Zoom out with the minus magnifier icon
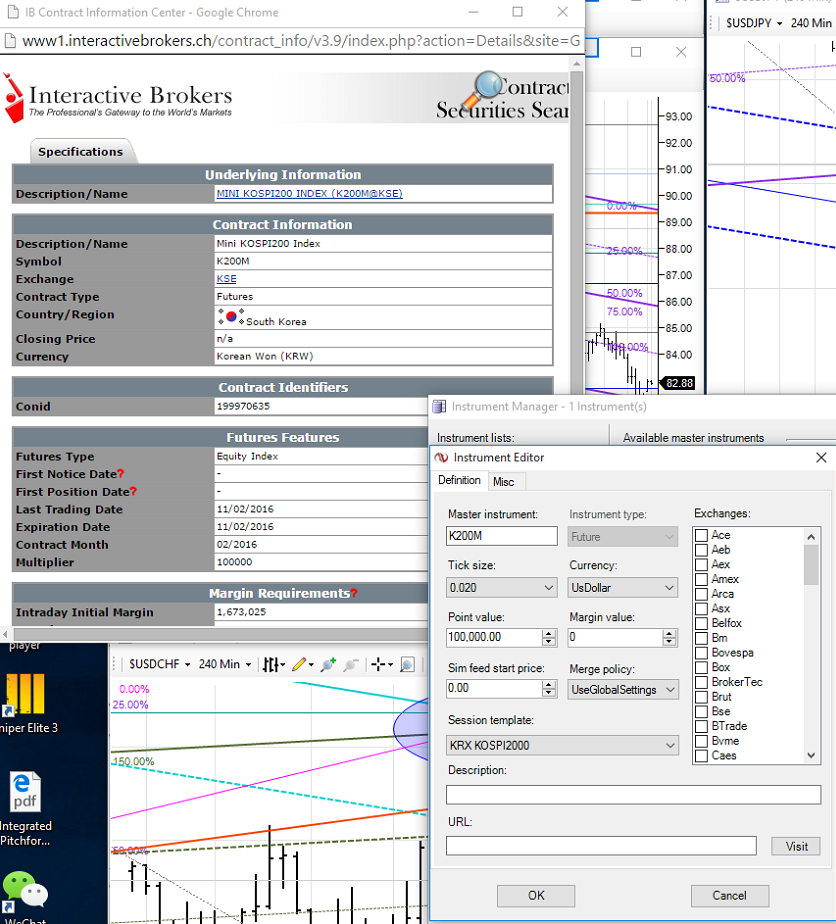Screen dimensions: 836x924 [x=351, y=665]
